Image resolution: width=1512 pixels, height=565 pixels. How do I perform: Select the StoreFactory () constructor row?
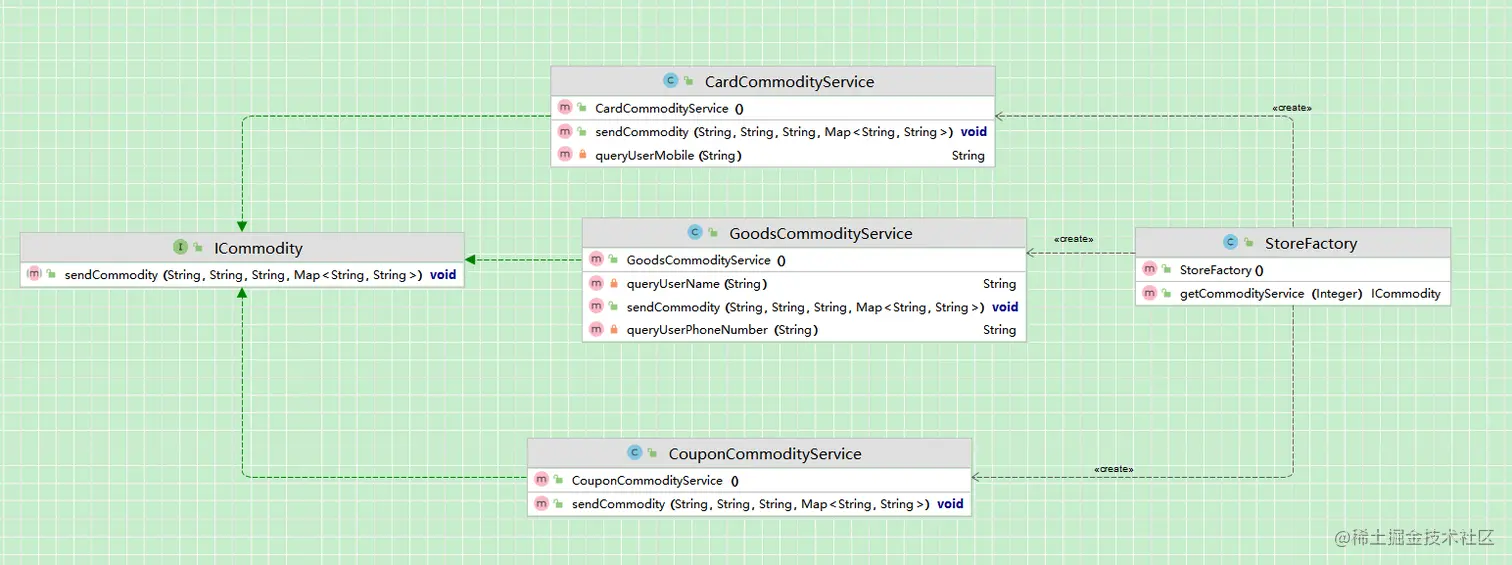coord(1293,270)
